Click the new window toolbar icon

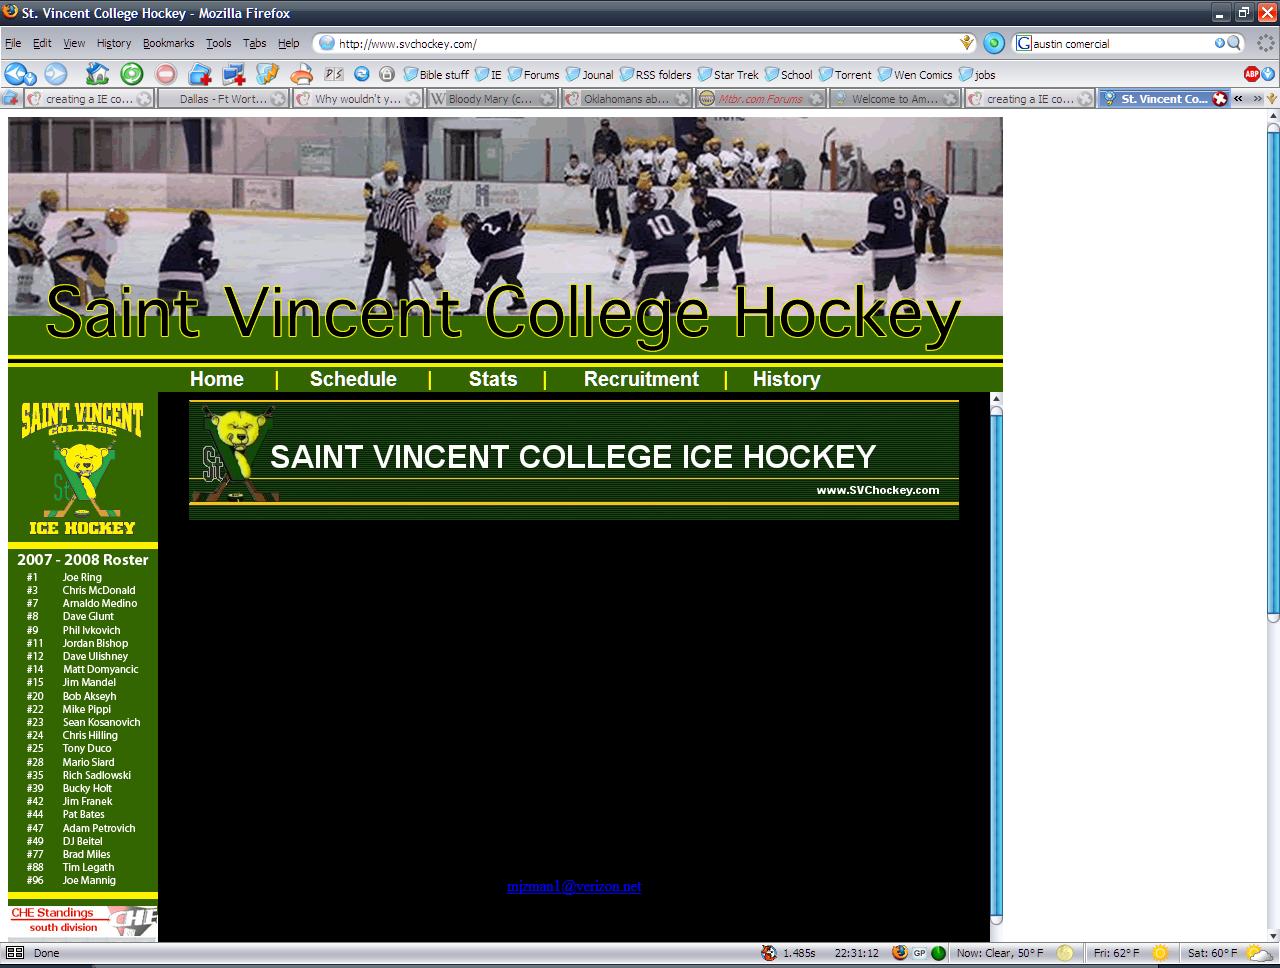[x=234, y=73]
